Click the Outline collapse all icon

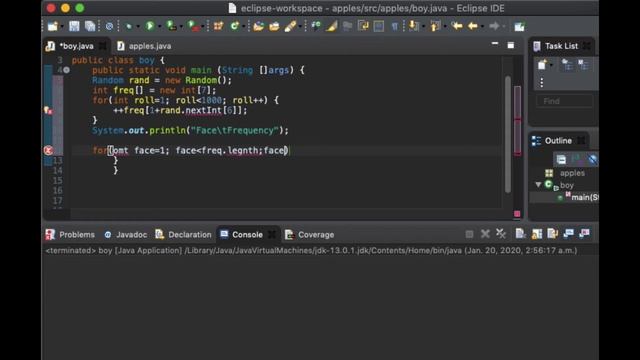[x=561, y=160]
